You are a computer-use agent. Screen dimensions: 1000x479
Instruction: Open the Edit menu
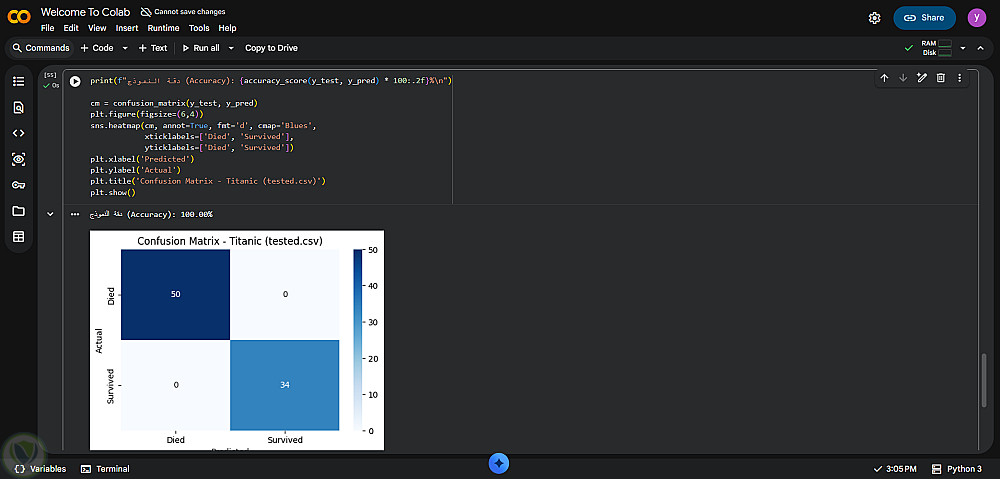click(x=71, y=28)
